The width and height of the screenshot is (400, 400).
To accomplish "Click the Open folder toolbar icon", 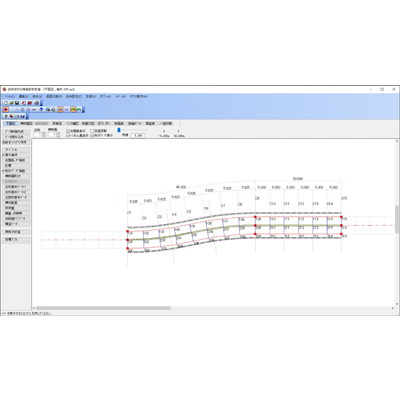I will coord(11,103).
